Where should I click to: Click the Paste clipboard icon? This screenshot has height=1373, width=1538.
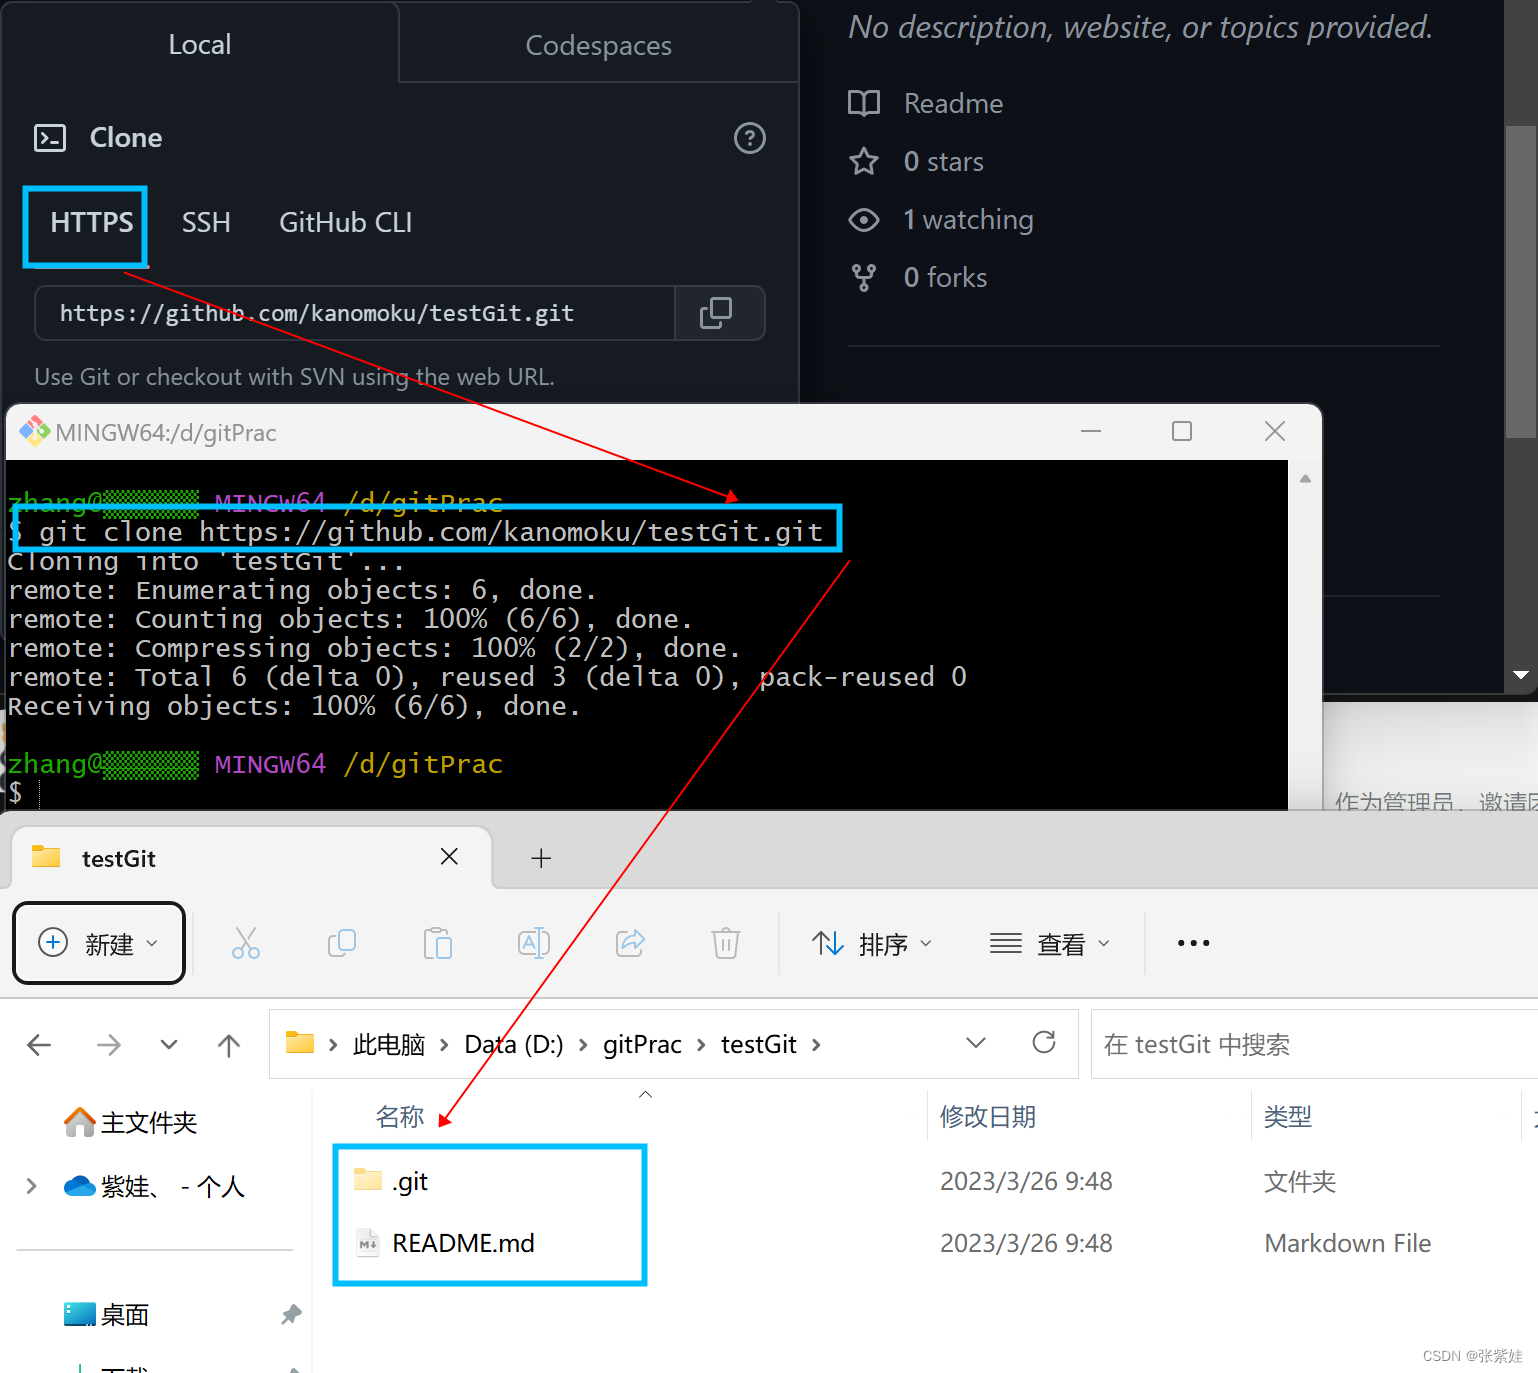click(438, 943)
